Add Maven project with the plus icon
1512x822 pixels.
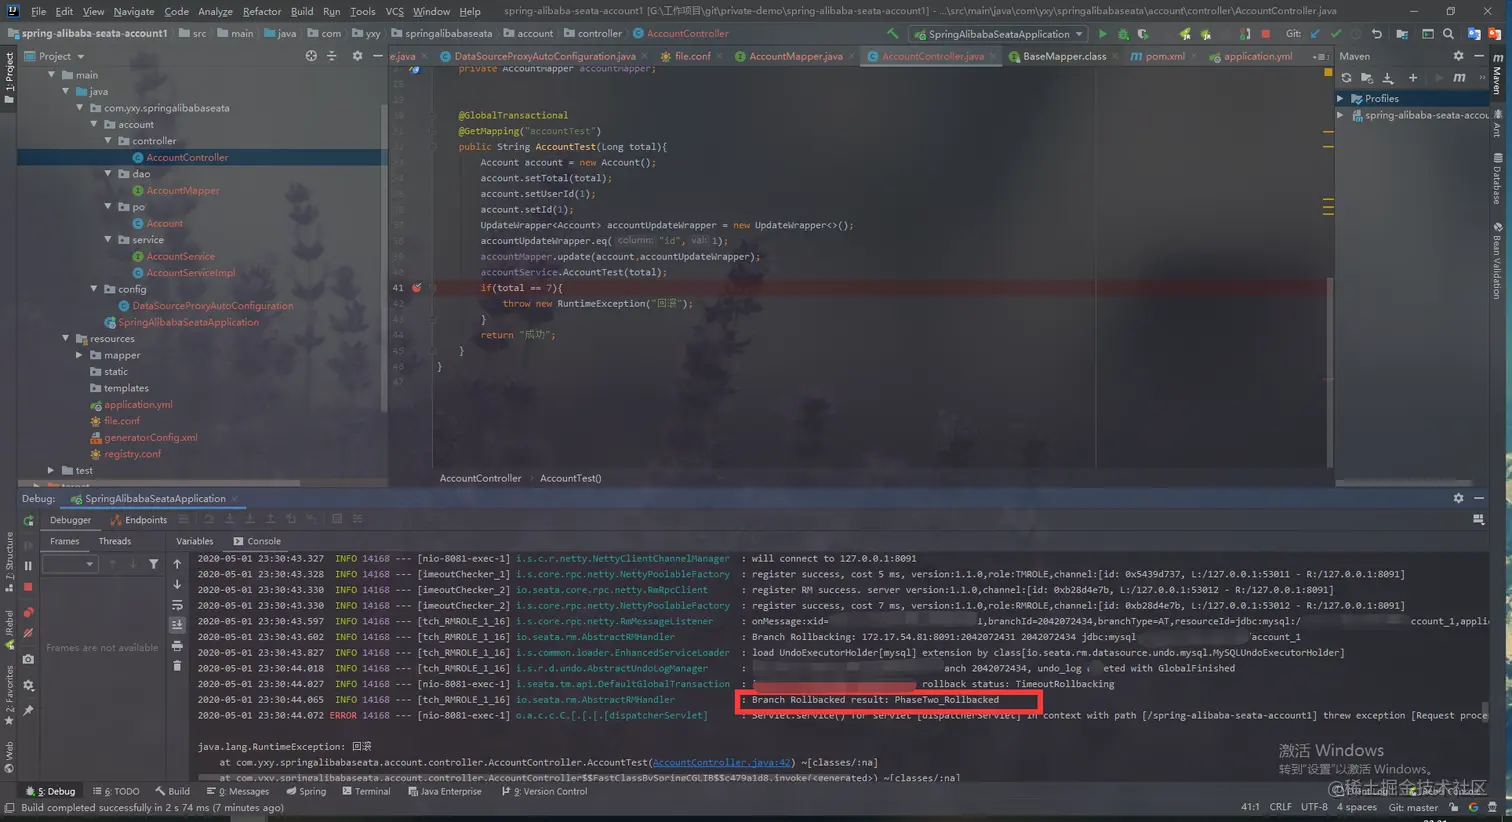(1413, 78)
